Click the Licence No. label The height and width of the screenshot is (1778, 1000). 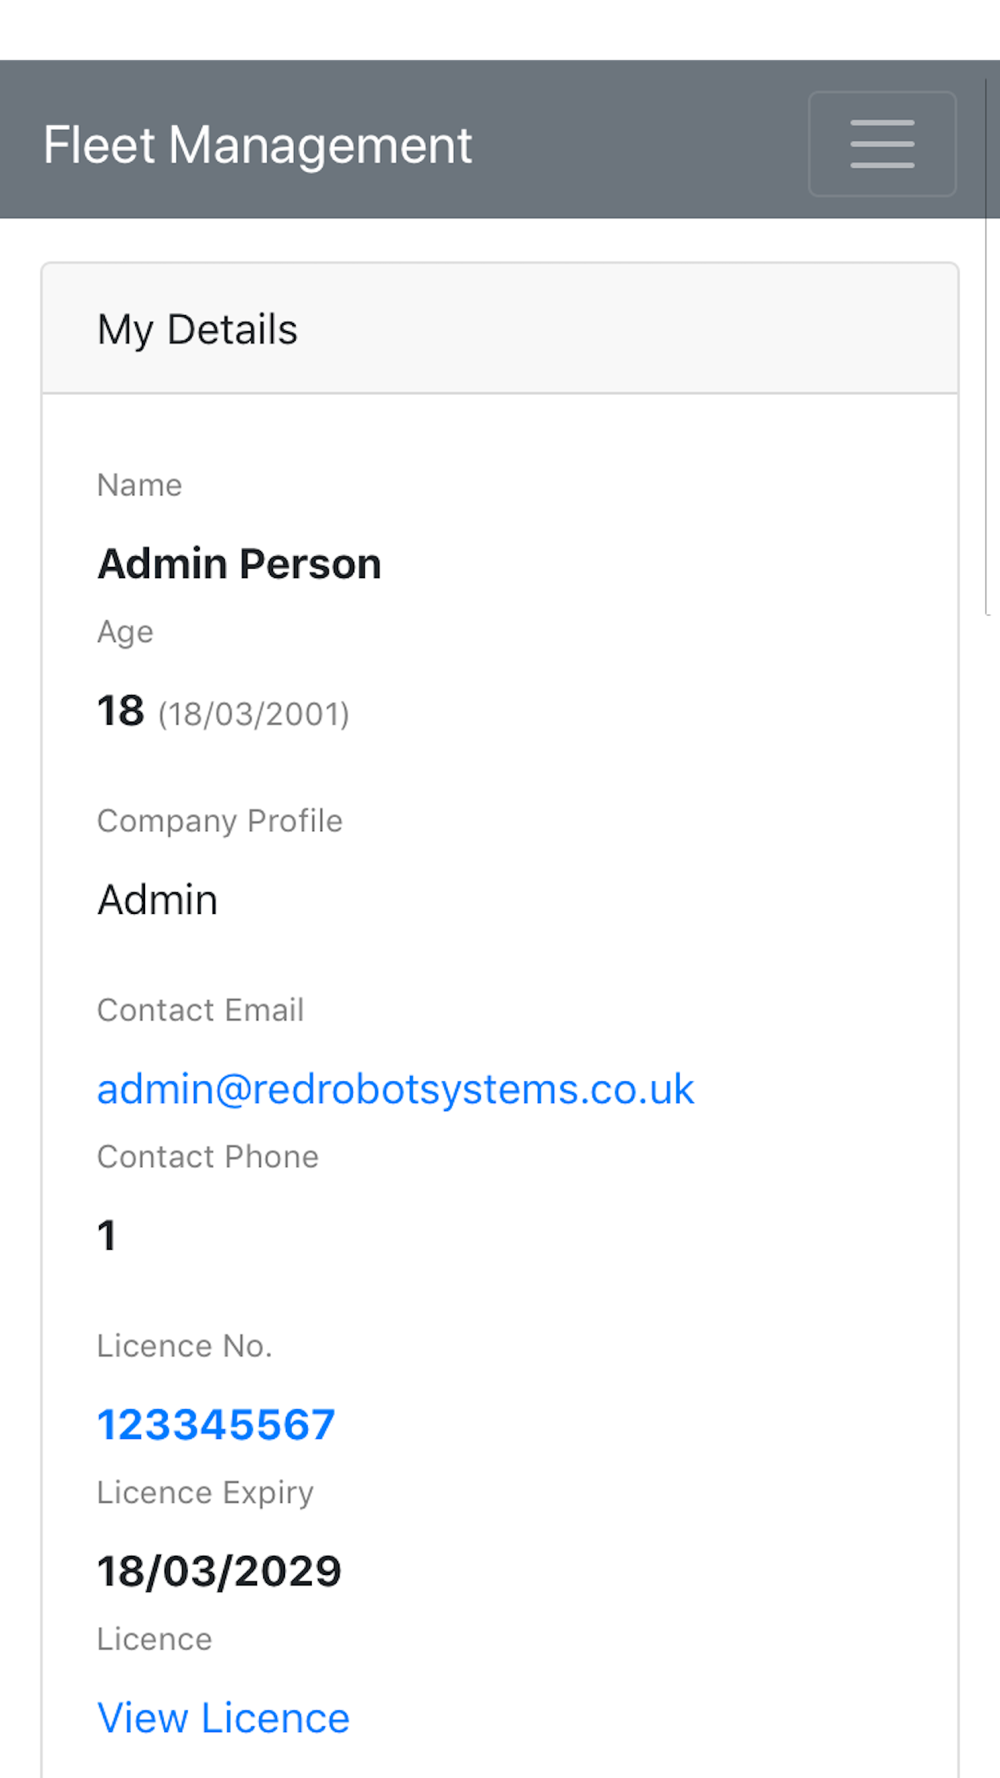(x=184, y=1346)
